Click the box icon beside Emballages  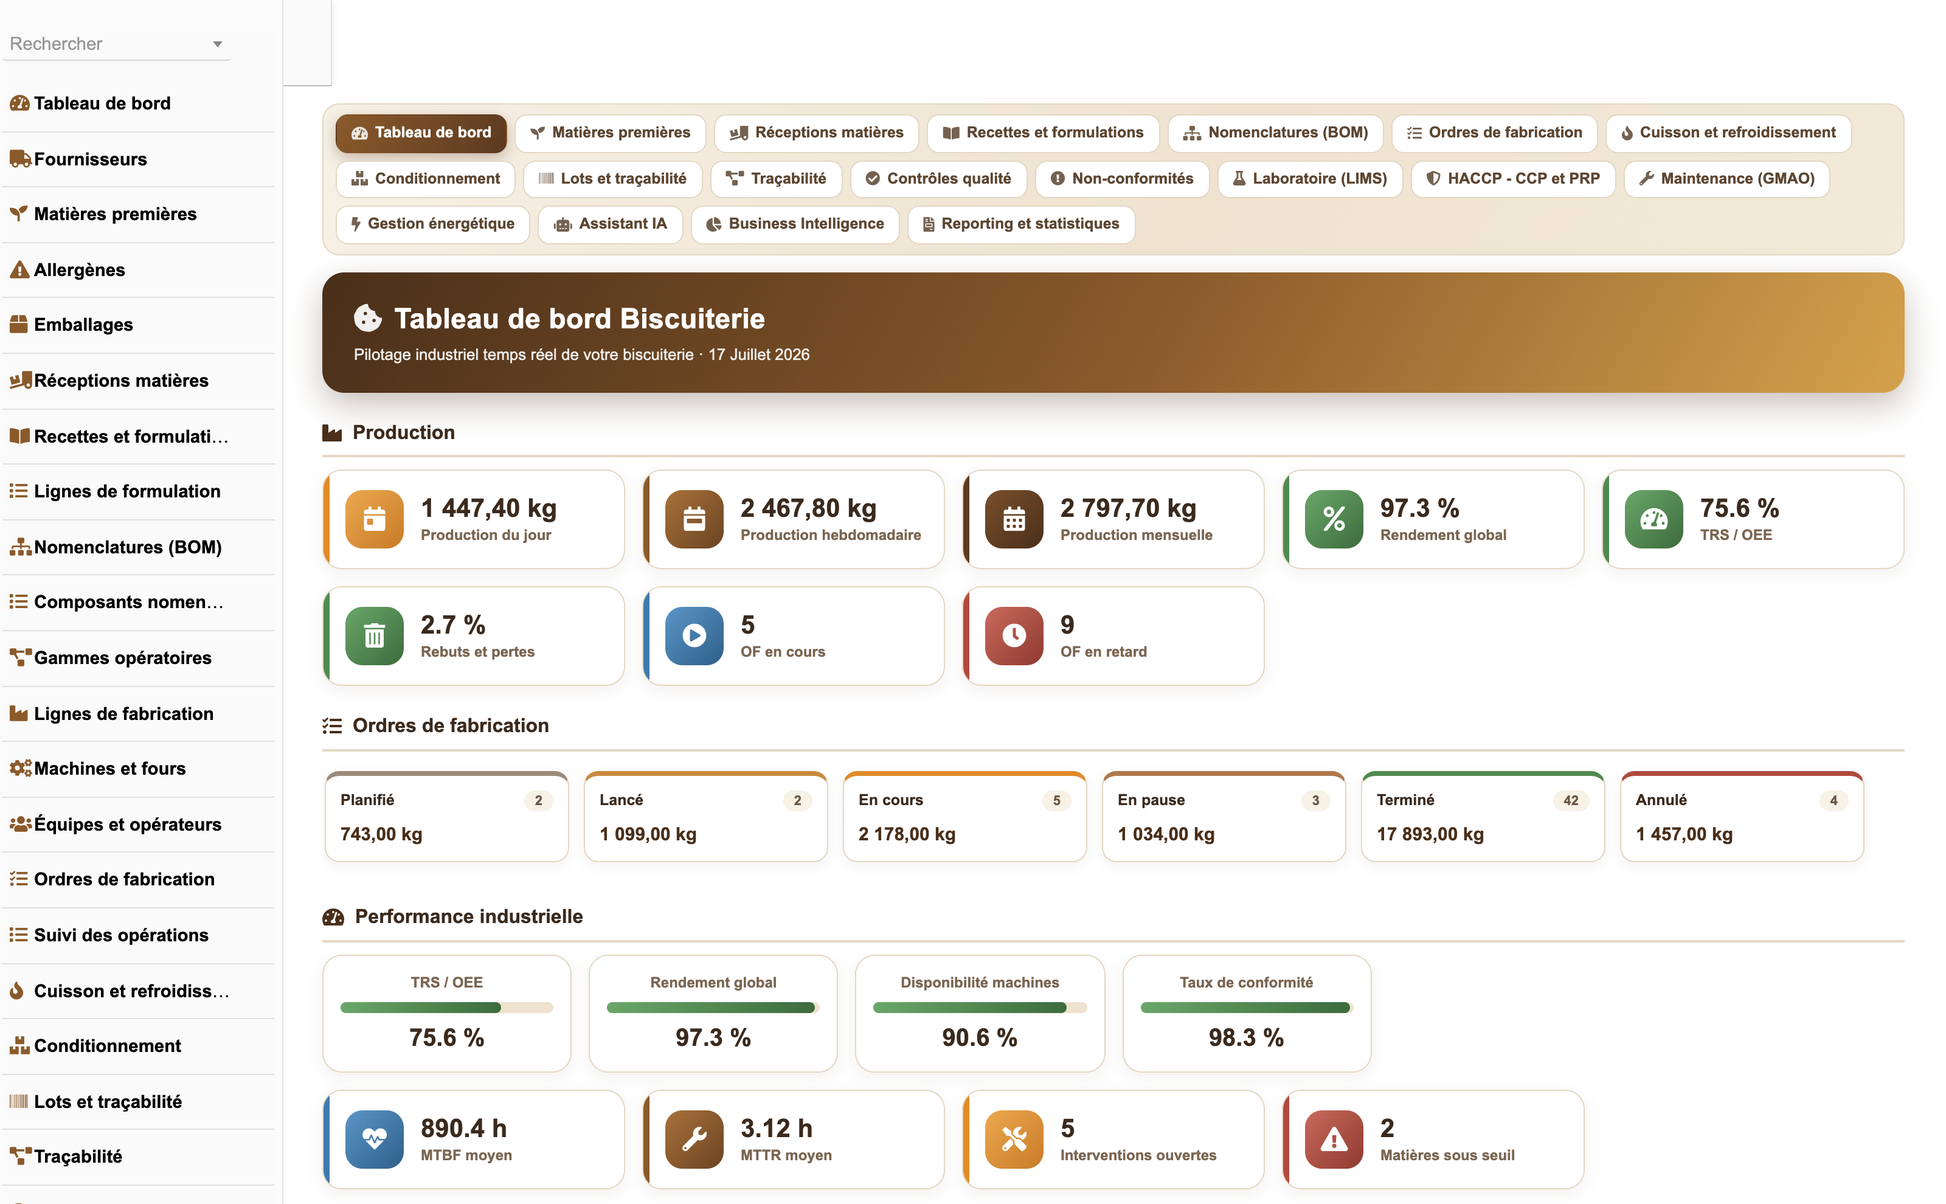(x=19, y=325)
